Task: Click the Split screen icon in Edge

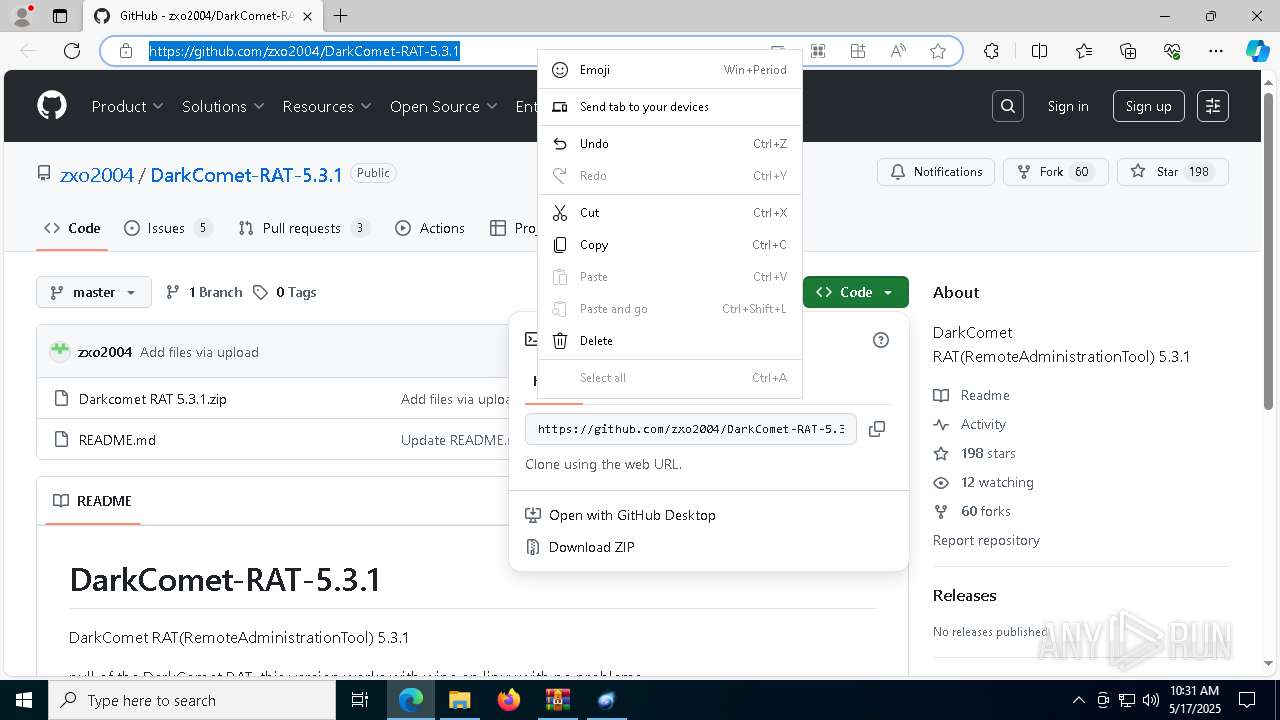Action: [x=1039, y=51]
